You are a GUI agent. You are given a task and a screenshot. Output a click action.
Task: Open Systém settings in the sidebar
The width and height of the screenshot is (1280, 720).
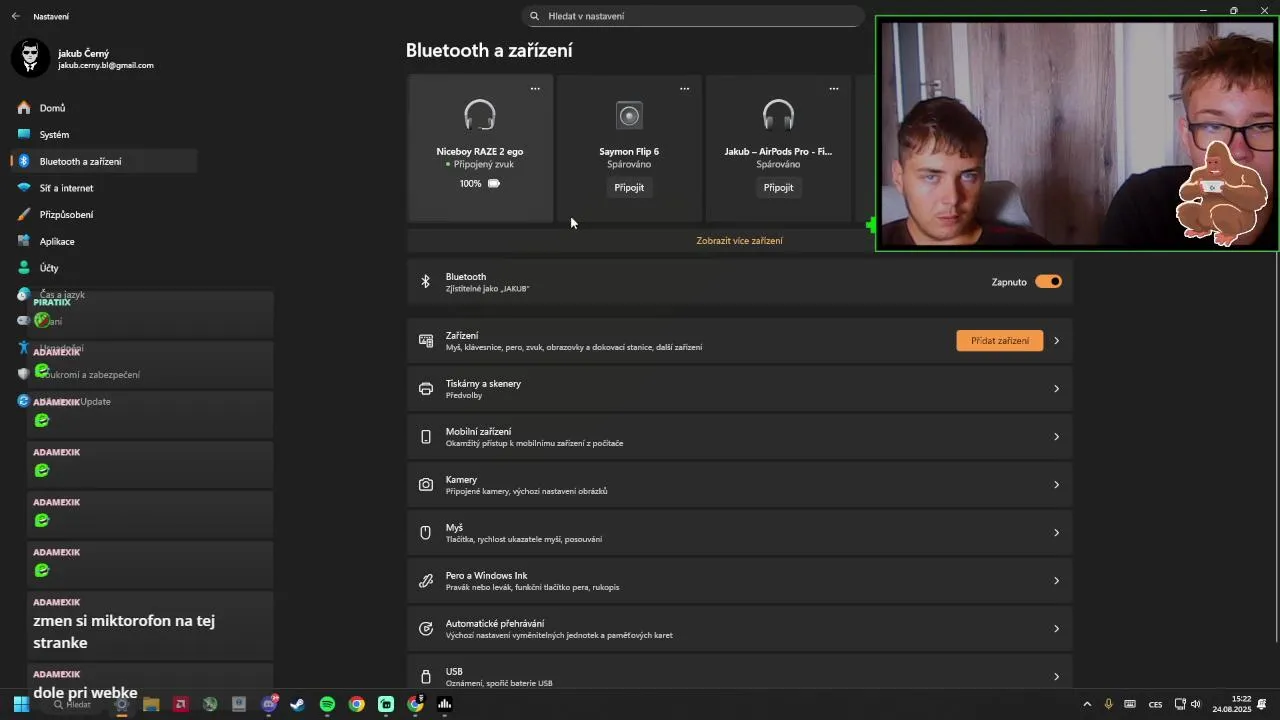click(x=104, y=135)
